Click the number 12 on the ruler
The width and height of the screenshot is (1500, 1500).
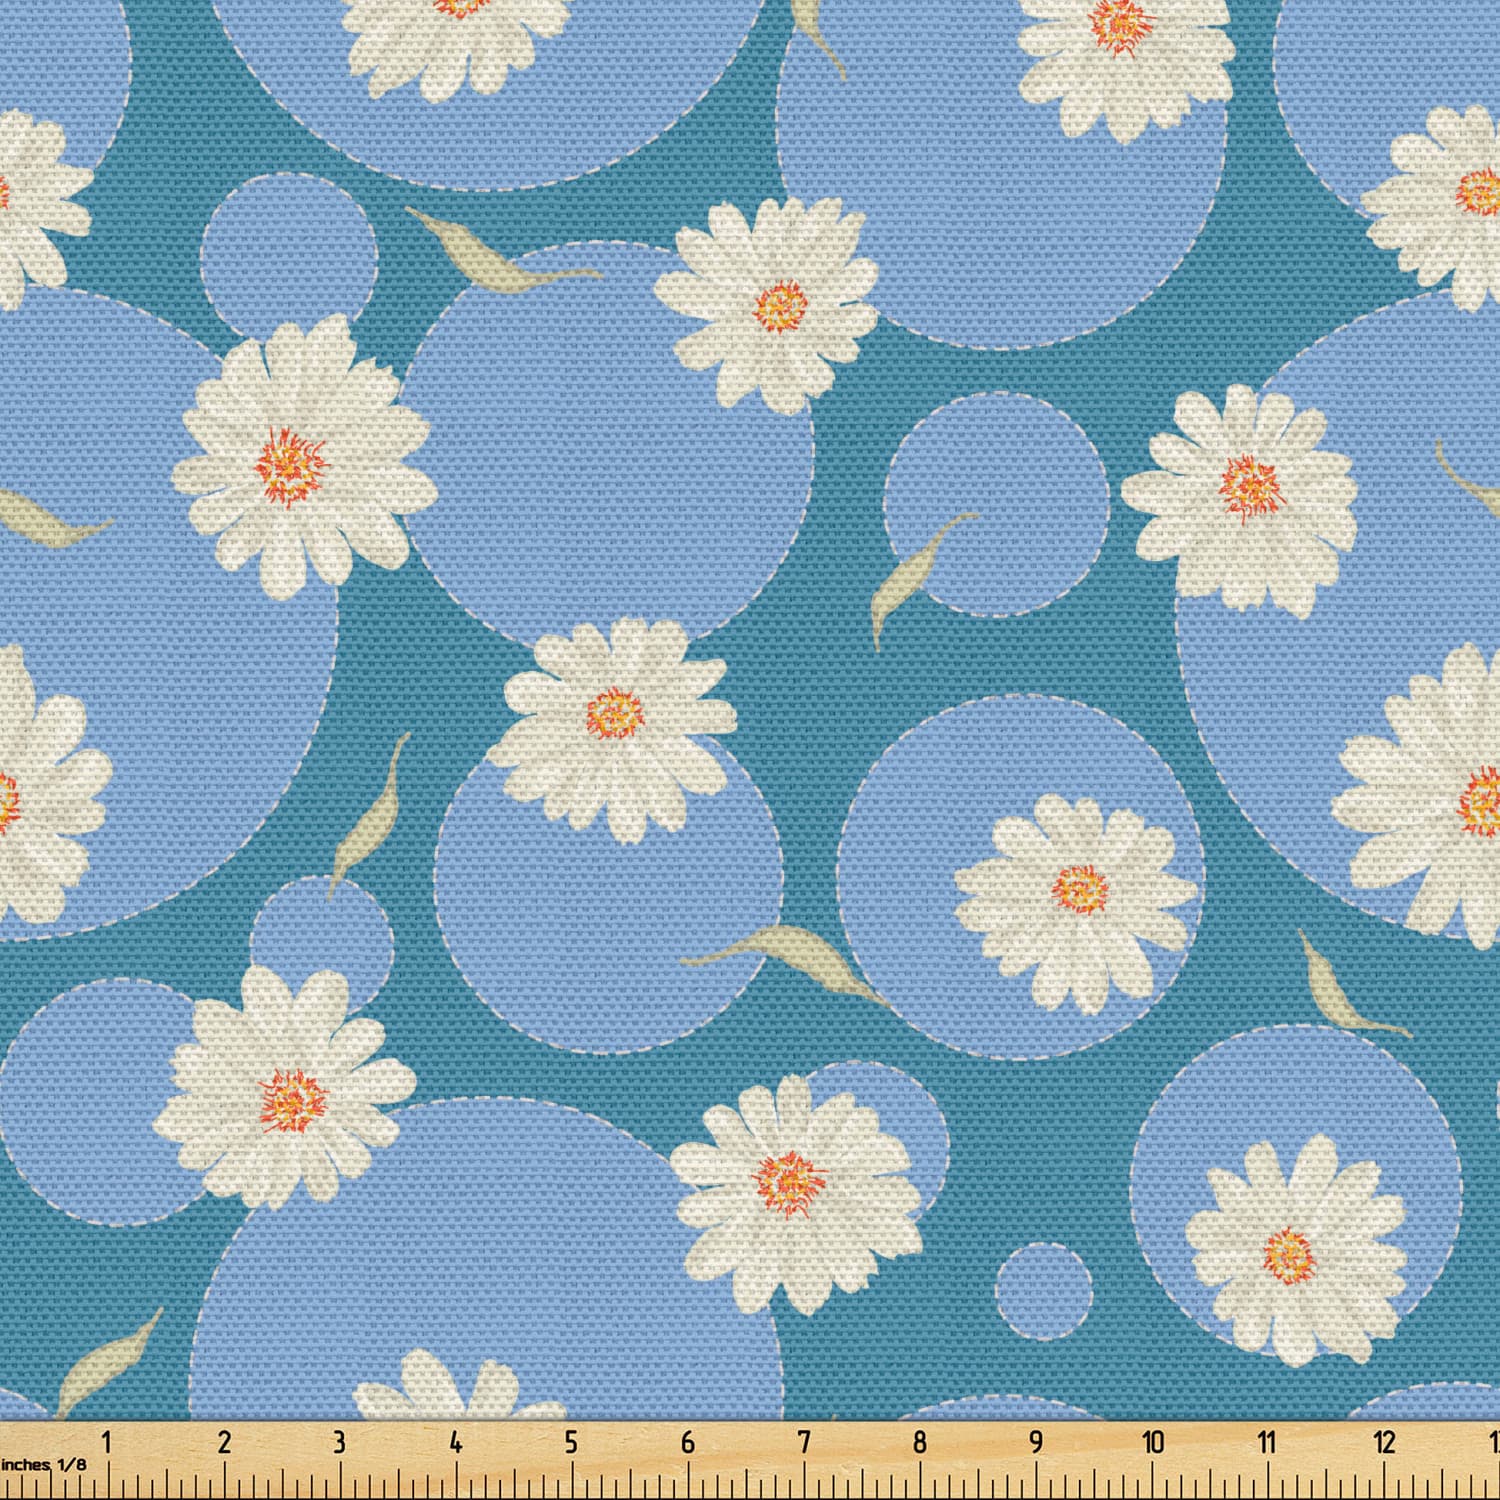coord(1385,1442)
